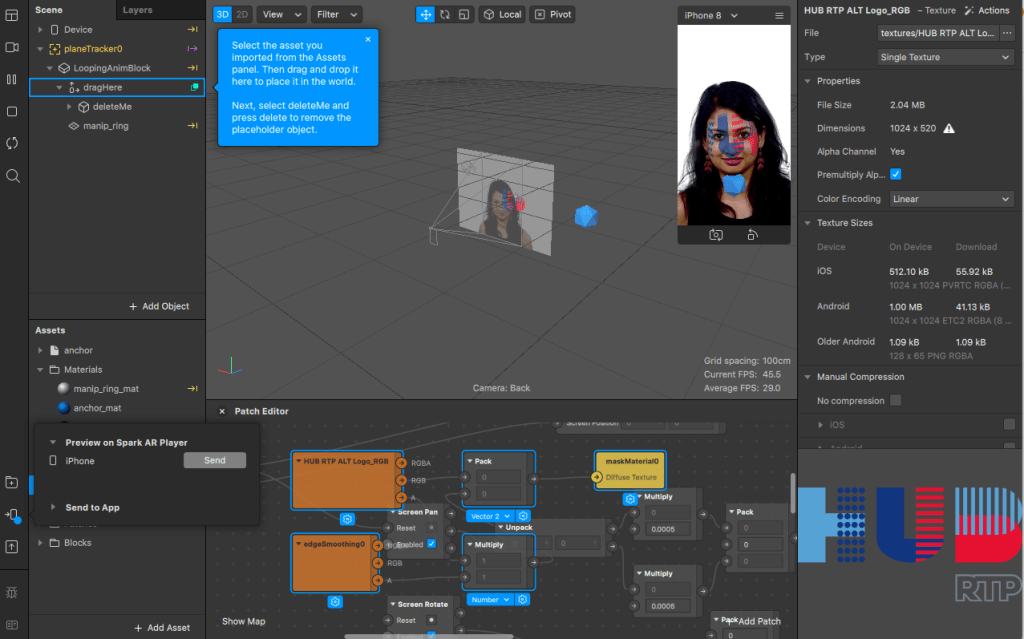Select the scale manipulator tool

[464, 15]
